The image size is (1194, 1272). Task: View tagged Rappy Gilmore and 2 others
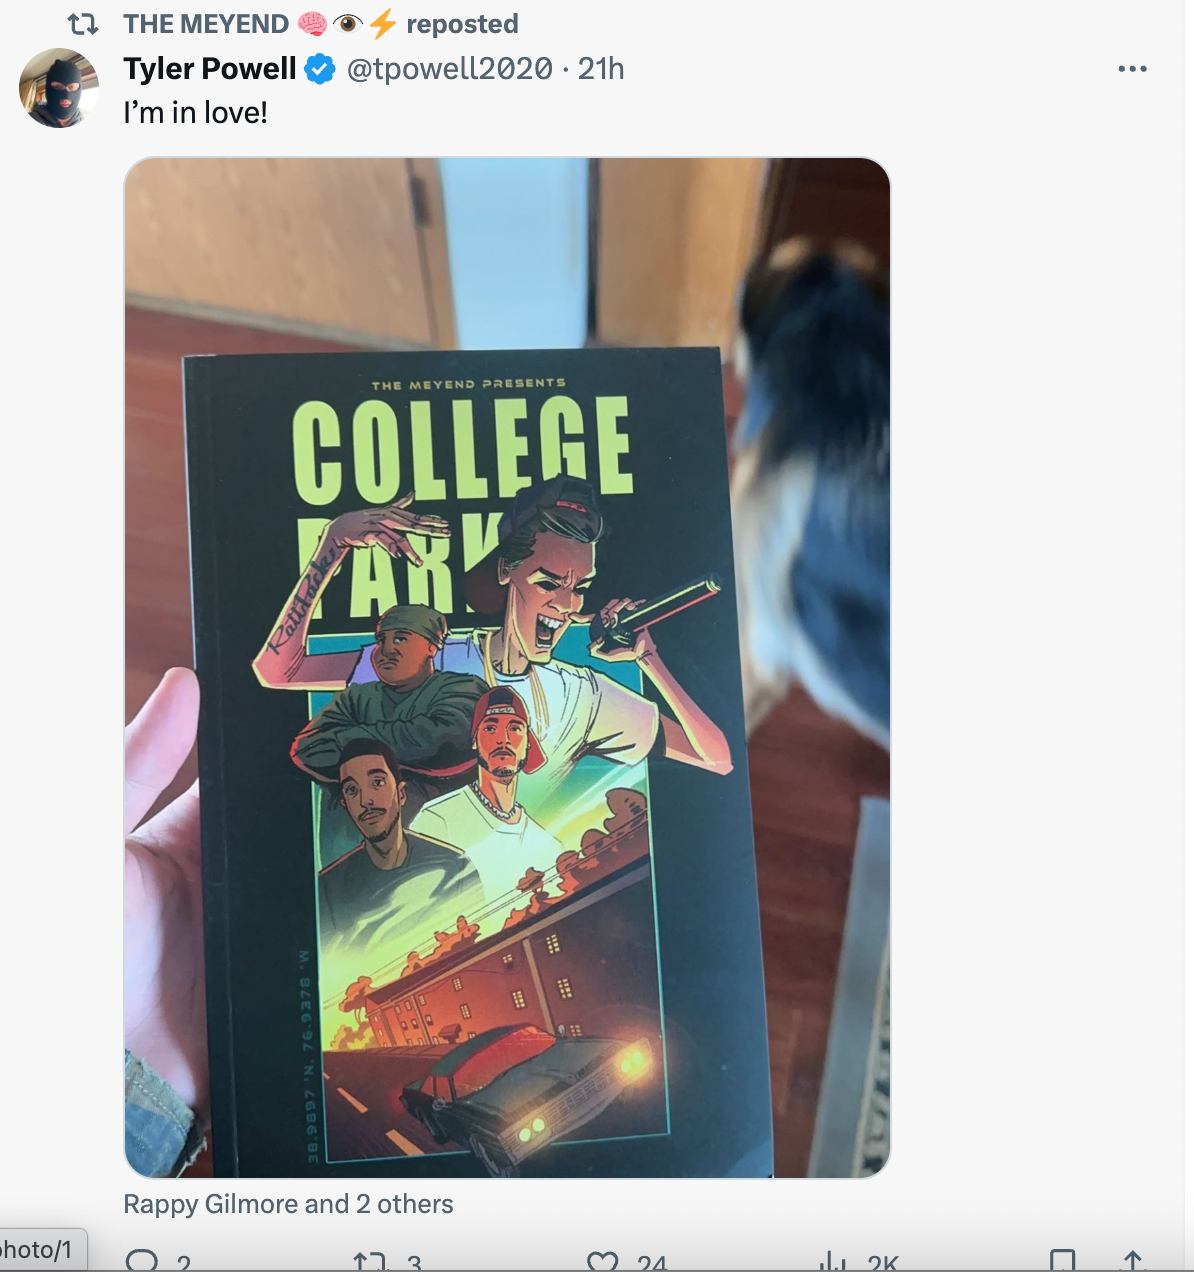click(288, 1204)
